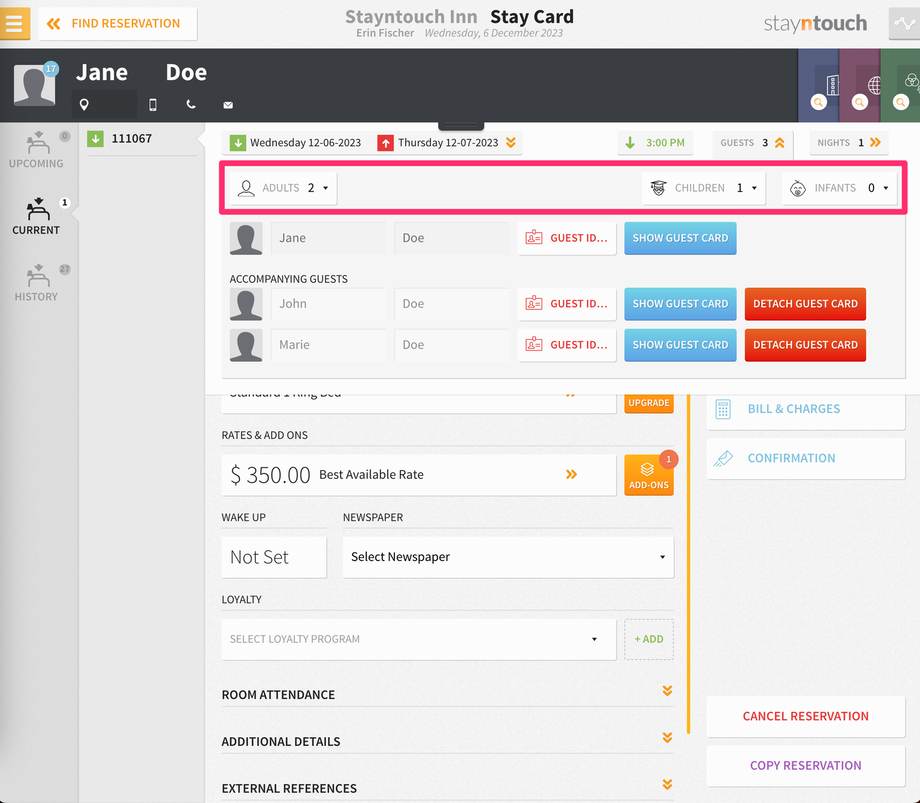Open the Adults count dropdown
The height and width of the screenshot is (803, 920).
point(283,188)
